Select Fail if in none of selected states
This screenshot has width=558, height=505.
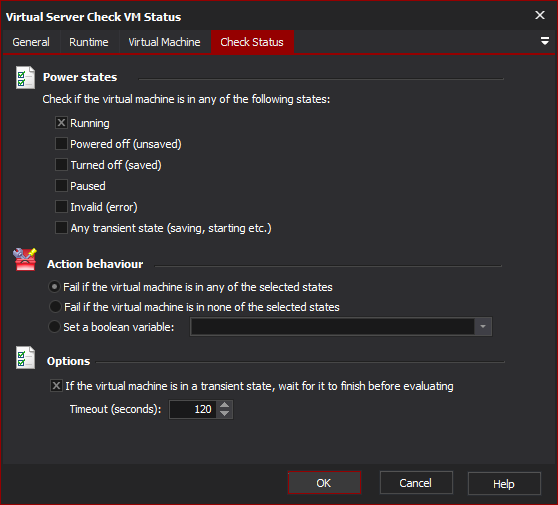point(55,307)
